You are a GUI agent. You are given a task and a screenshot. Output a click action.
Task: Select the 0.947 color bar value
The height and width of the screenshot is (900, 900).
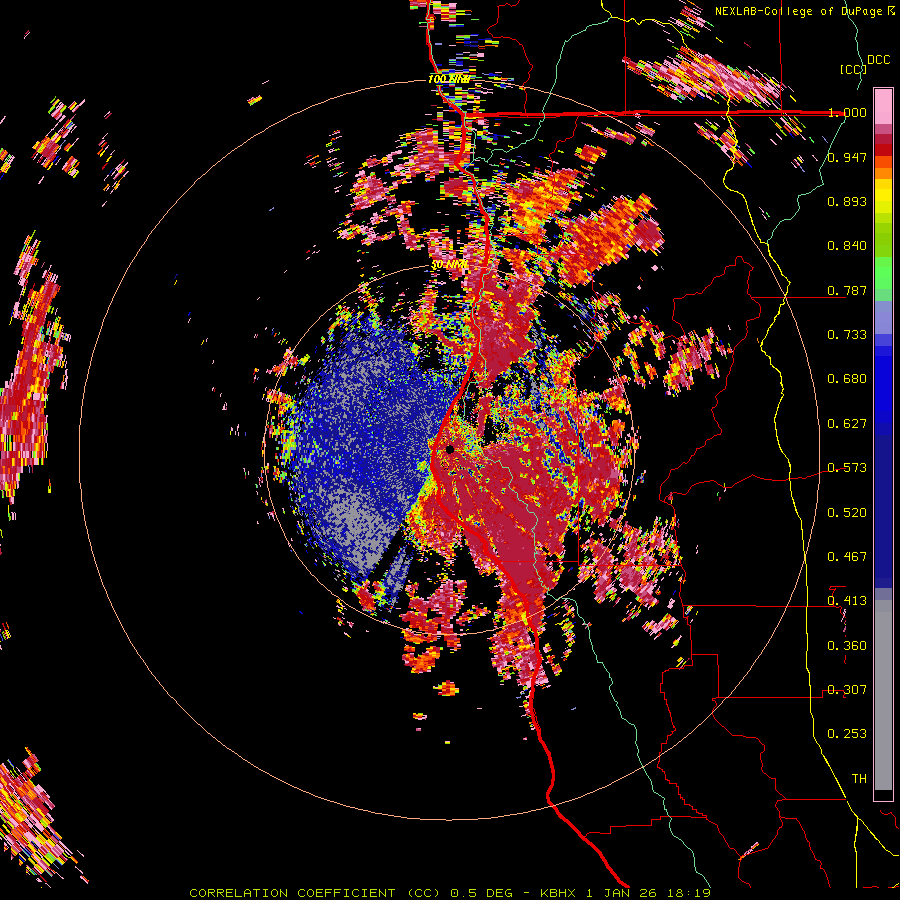(847, 157)
